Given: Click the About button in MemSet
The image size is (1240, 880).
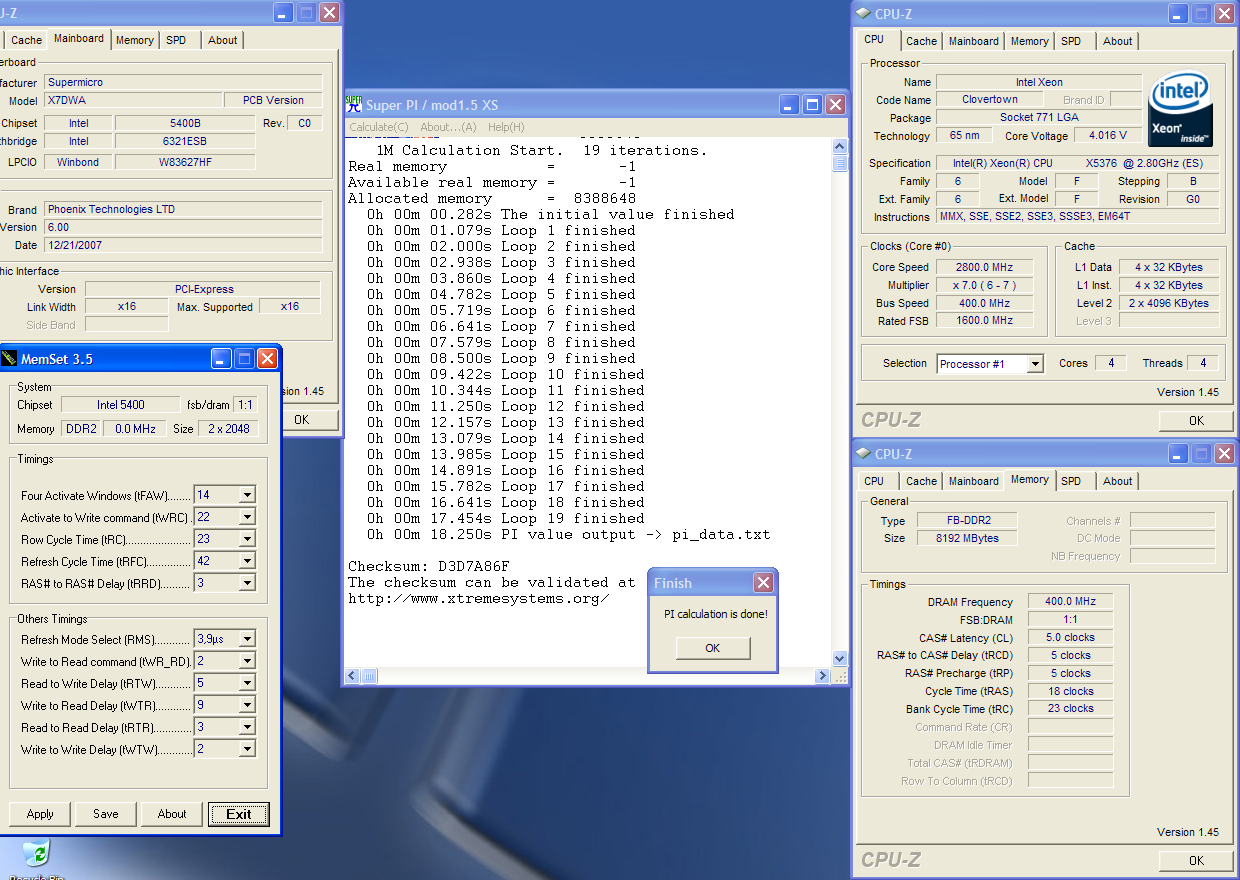Looking at the screenshot, I should pos(172,814).
